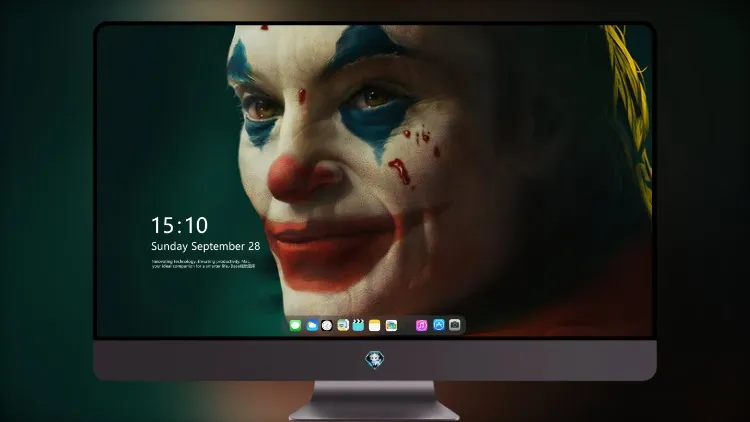Open the Clock app in the dock
Viewport: 750px width, 422px height.
327,325
